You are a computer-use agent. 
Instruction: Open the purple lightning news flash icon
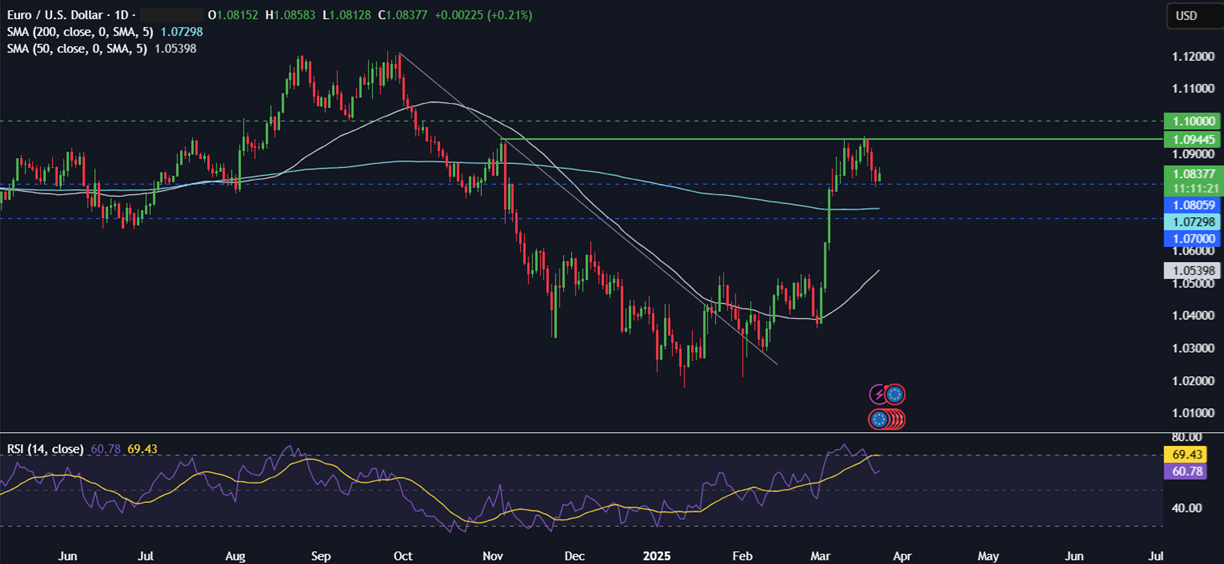coord(879,394)
